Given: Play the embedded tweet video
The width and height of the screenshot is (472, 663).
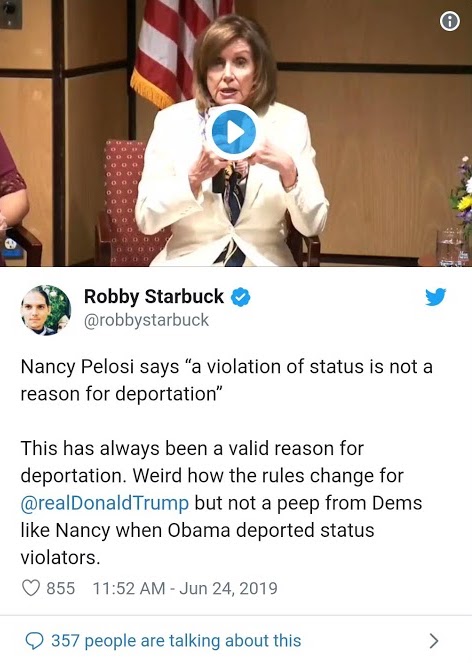Looking at the screenshot, I should pos(233,132).
